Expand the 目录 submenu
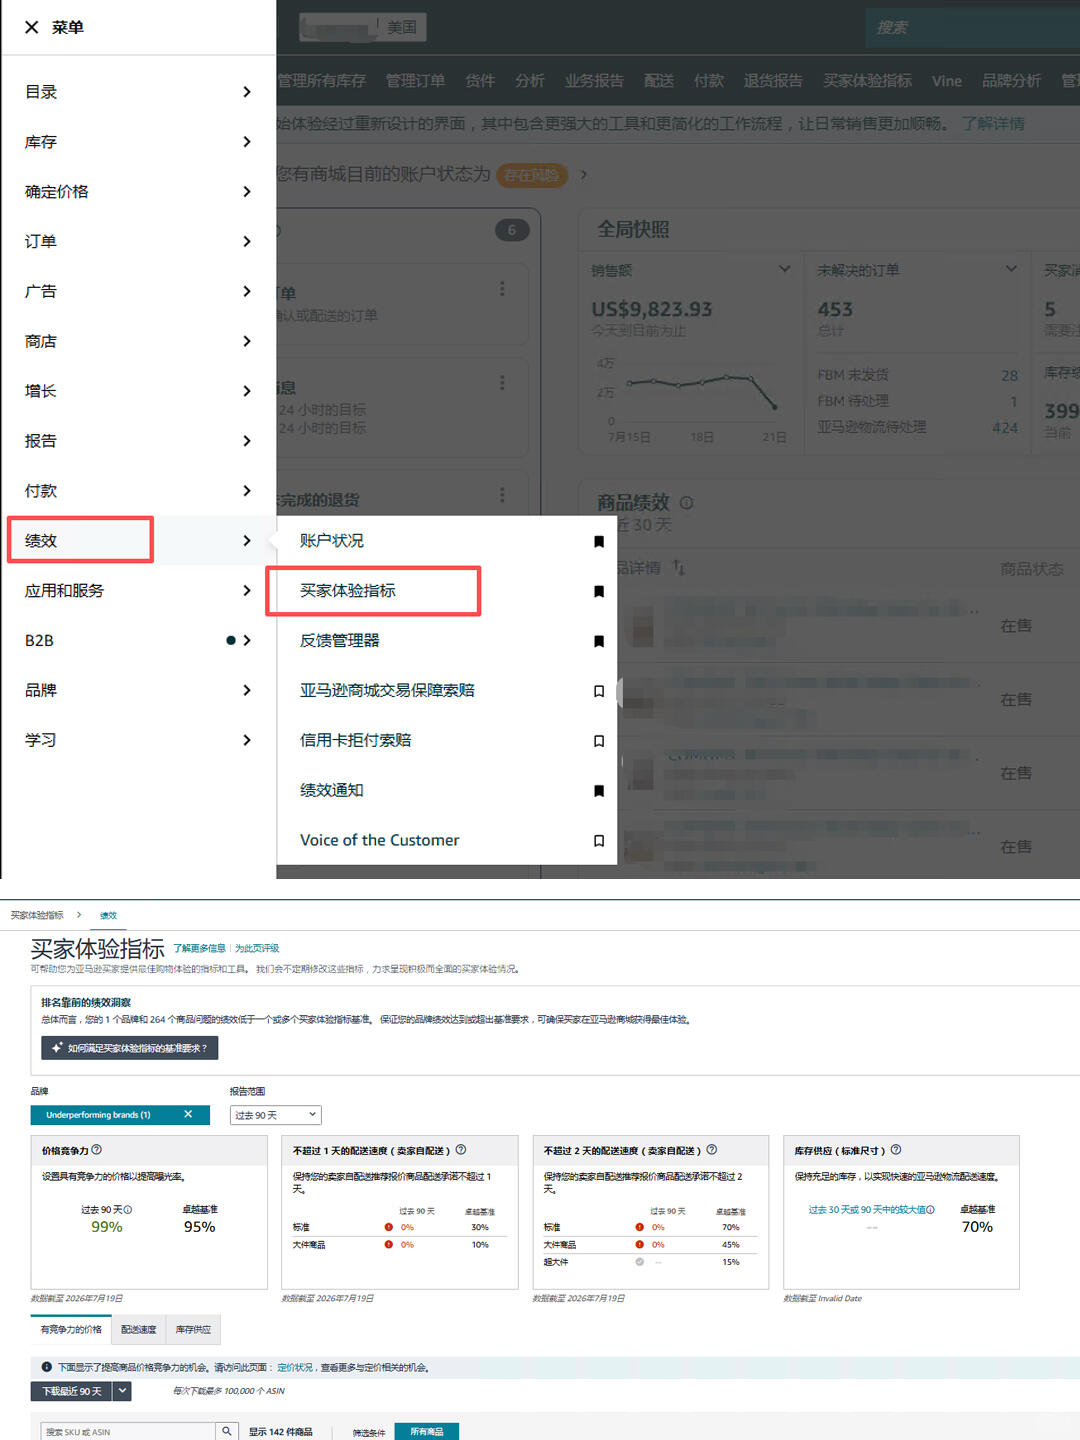 pos(247,92)
